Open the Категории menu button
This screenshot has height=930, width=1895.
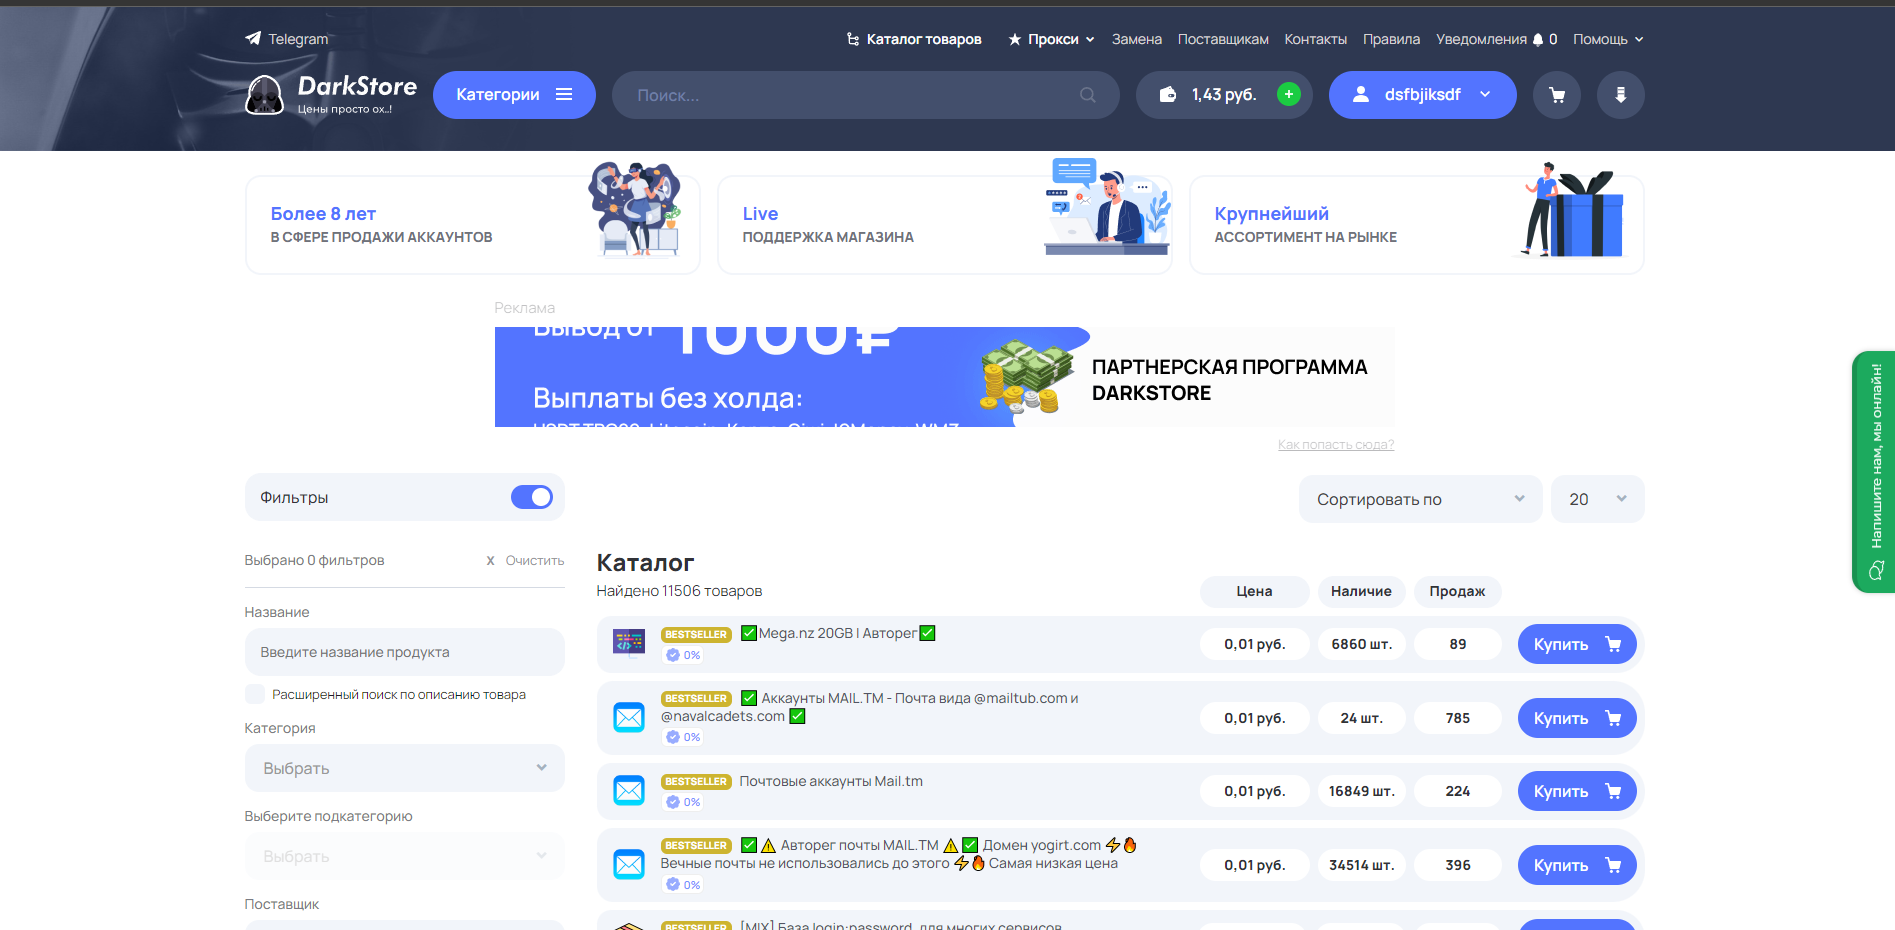pos(514,95)
